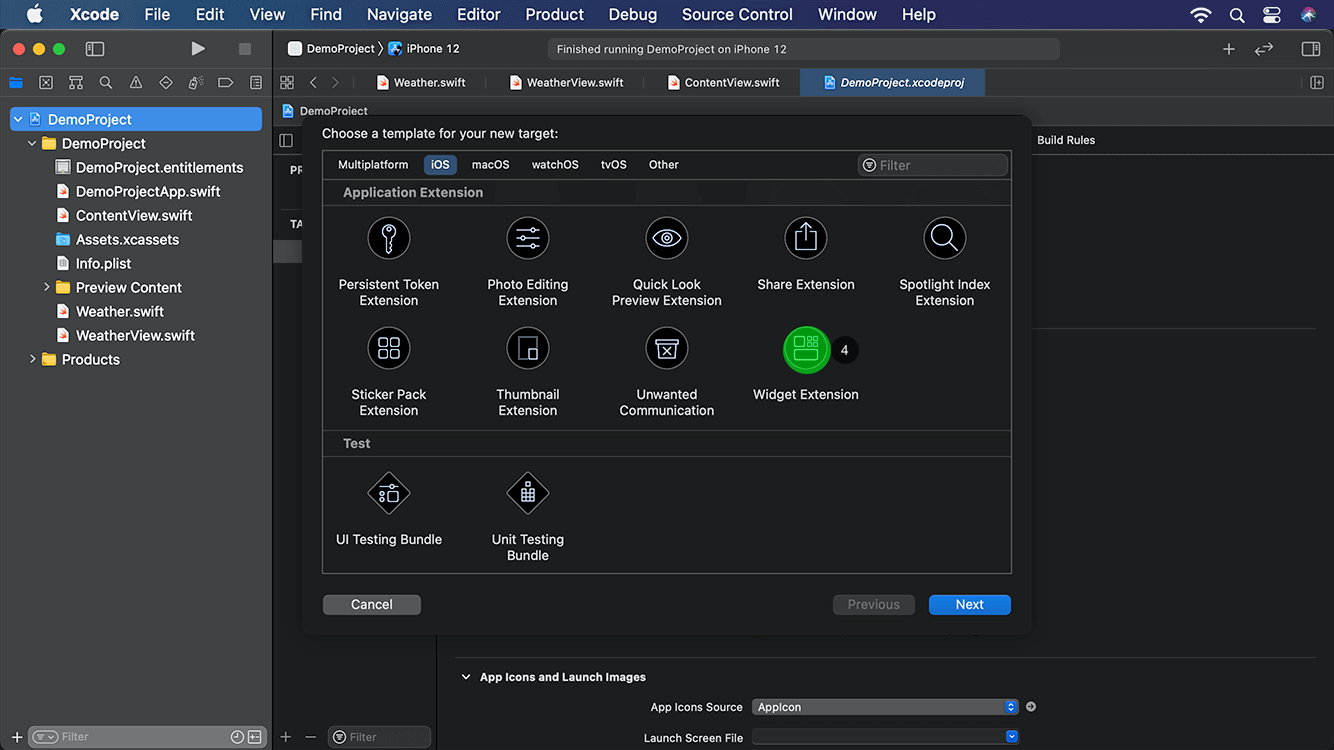
Task: Select Info.plist in navigator
Action: point(104,263)
